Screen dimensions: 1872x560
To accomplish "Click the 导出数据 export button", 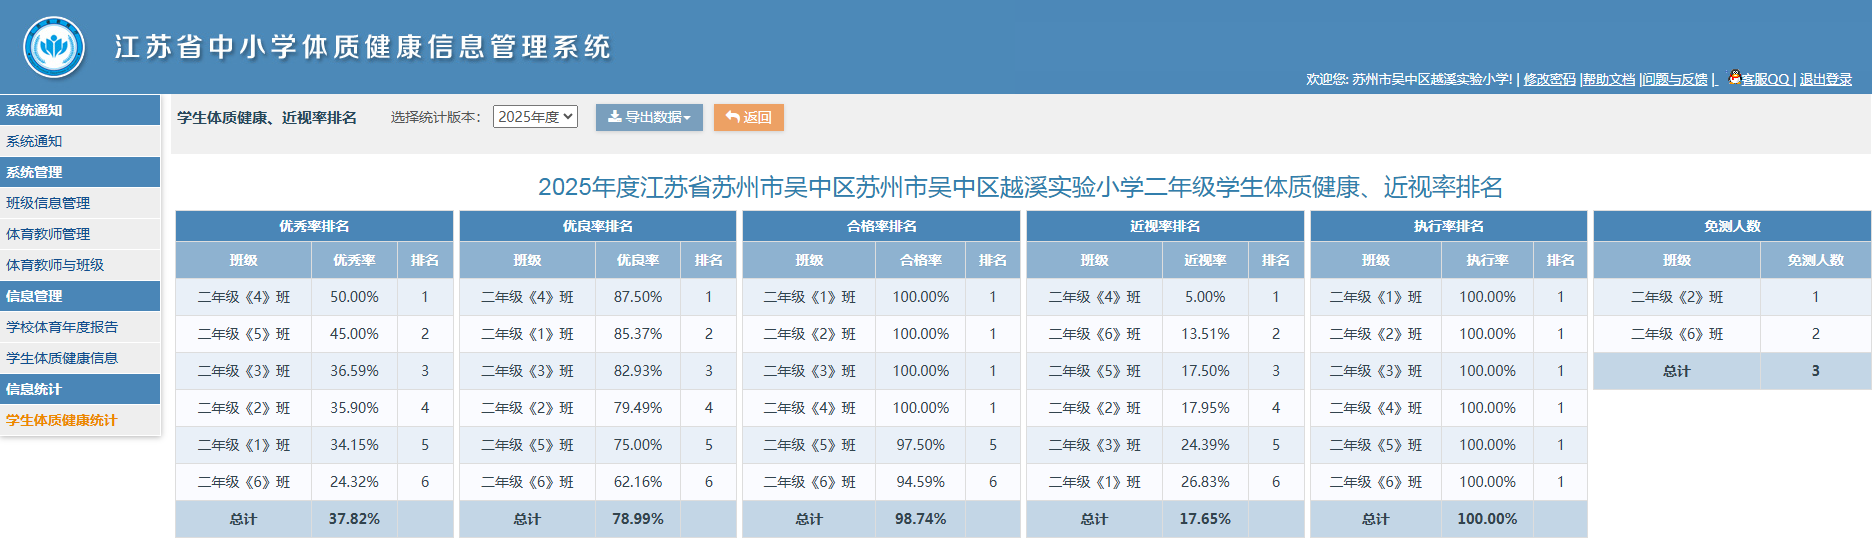I will pyautogui.click(x=649, y=117).
